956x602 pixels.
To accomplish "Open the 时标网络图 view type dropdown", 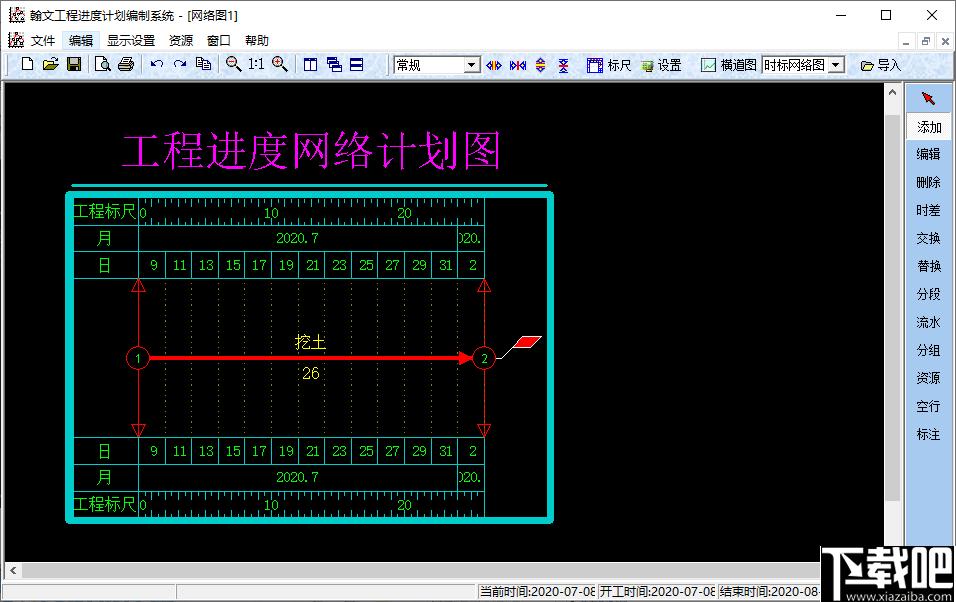I will point(836,65).
